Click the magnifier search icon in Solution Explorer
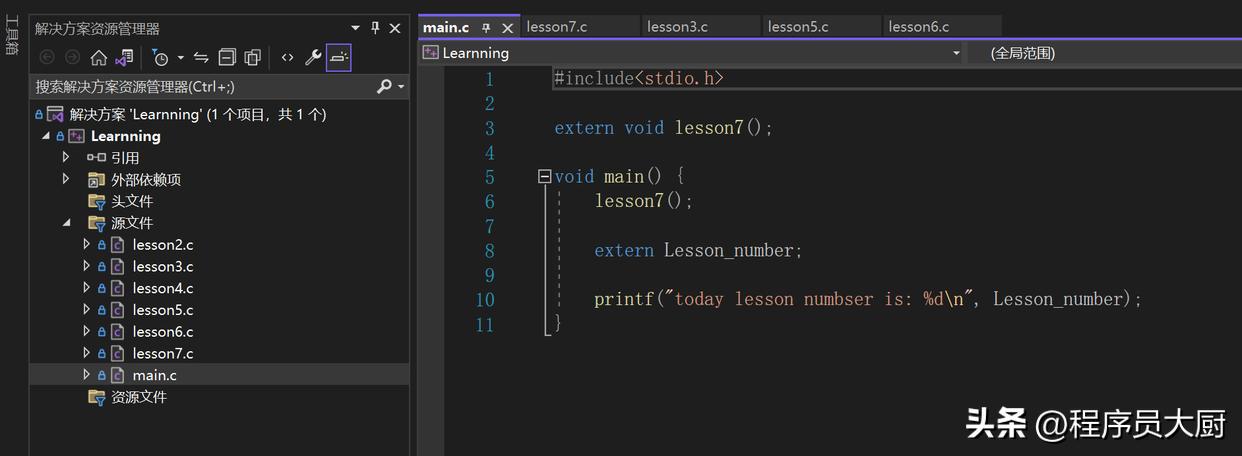 tap(384, 87)
